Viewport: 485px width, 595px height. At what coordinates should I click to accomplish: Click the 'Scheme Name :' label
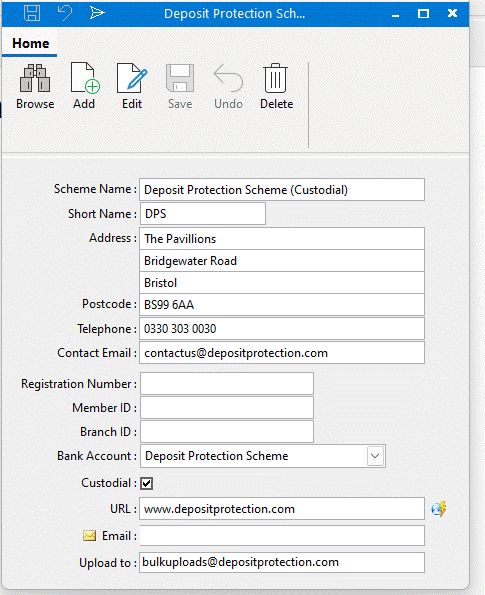point(95,189)
